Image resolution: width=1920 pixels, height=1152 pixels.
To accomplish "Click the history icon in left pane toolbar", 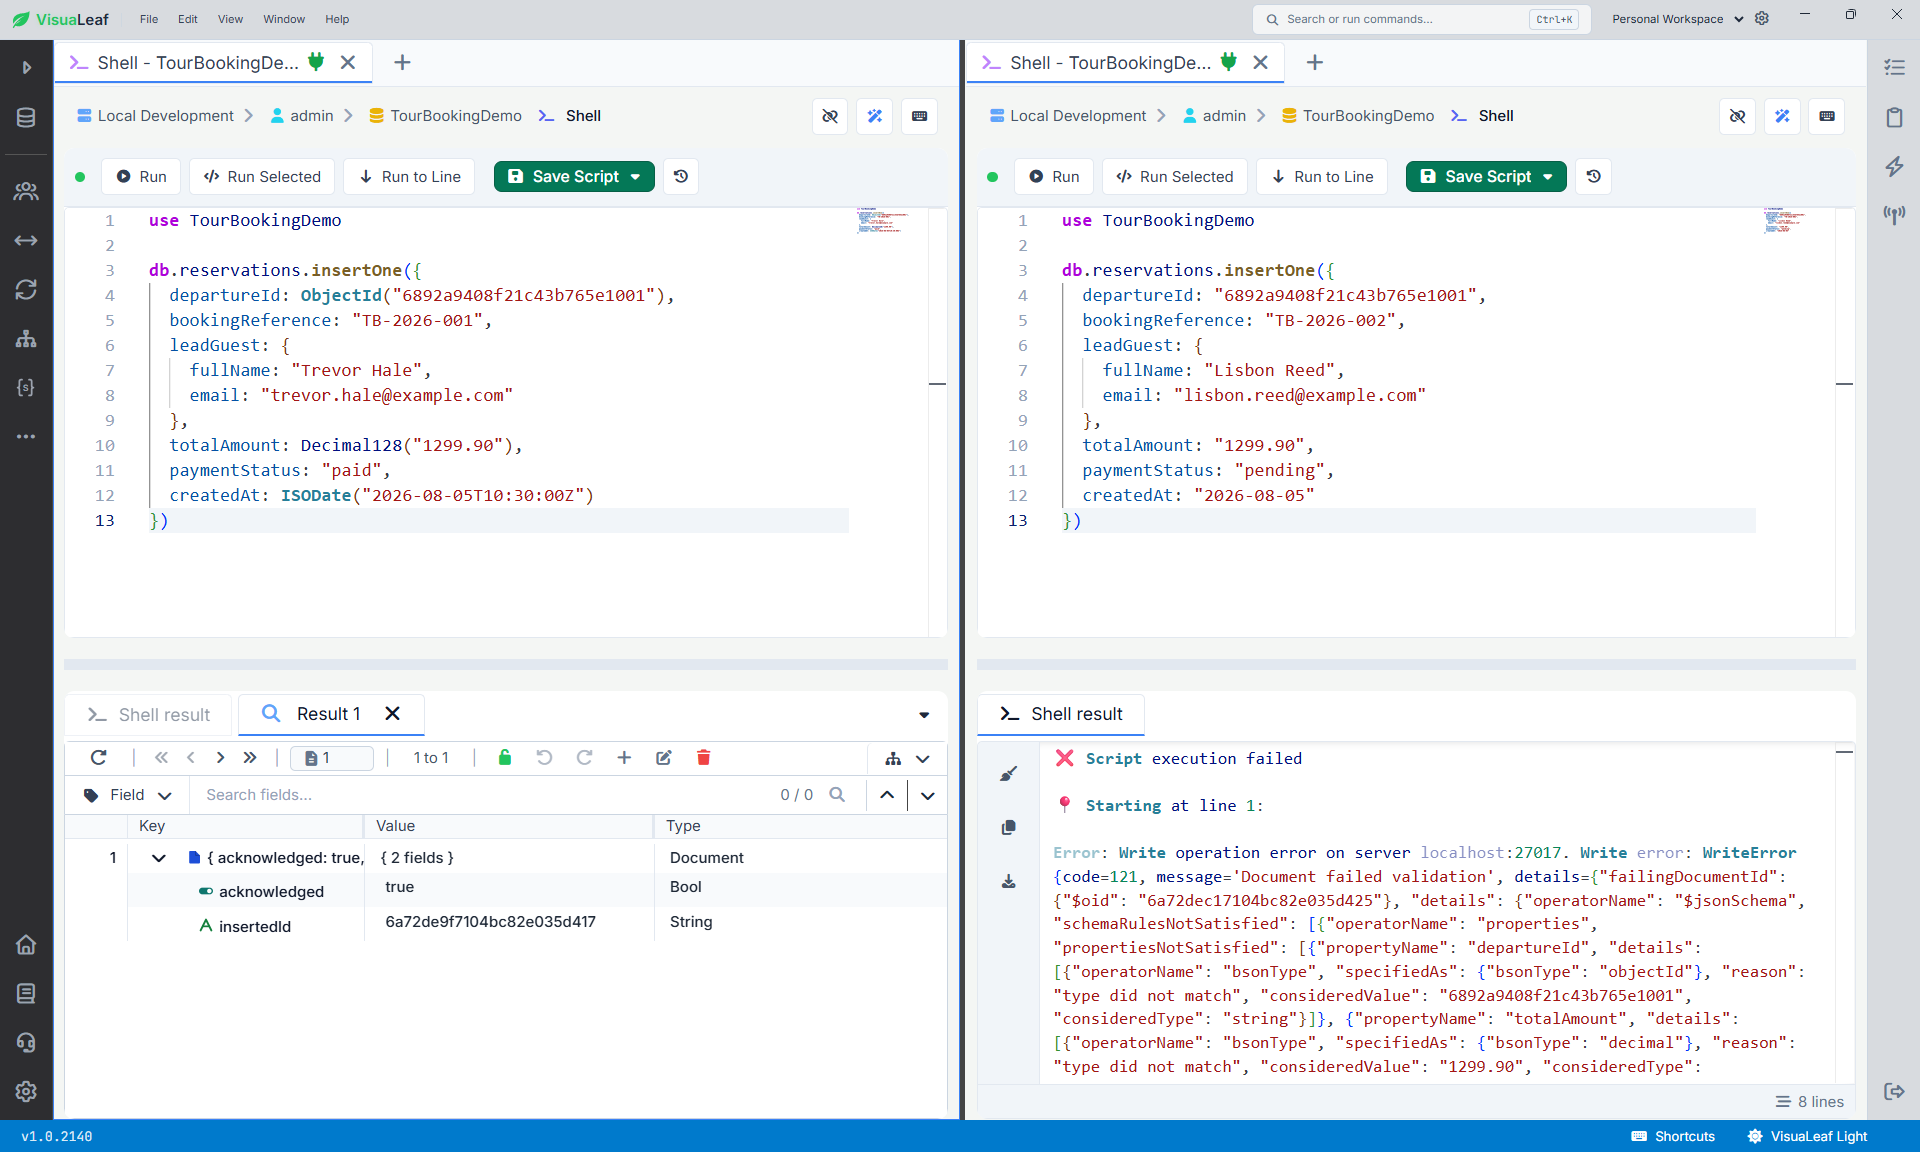I will [681, 176].
